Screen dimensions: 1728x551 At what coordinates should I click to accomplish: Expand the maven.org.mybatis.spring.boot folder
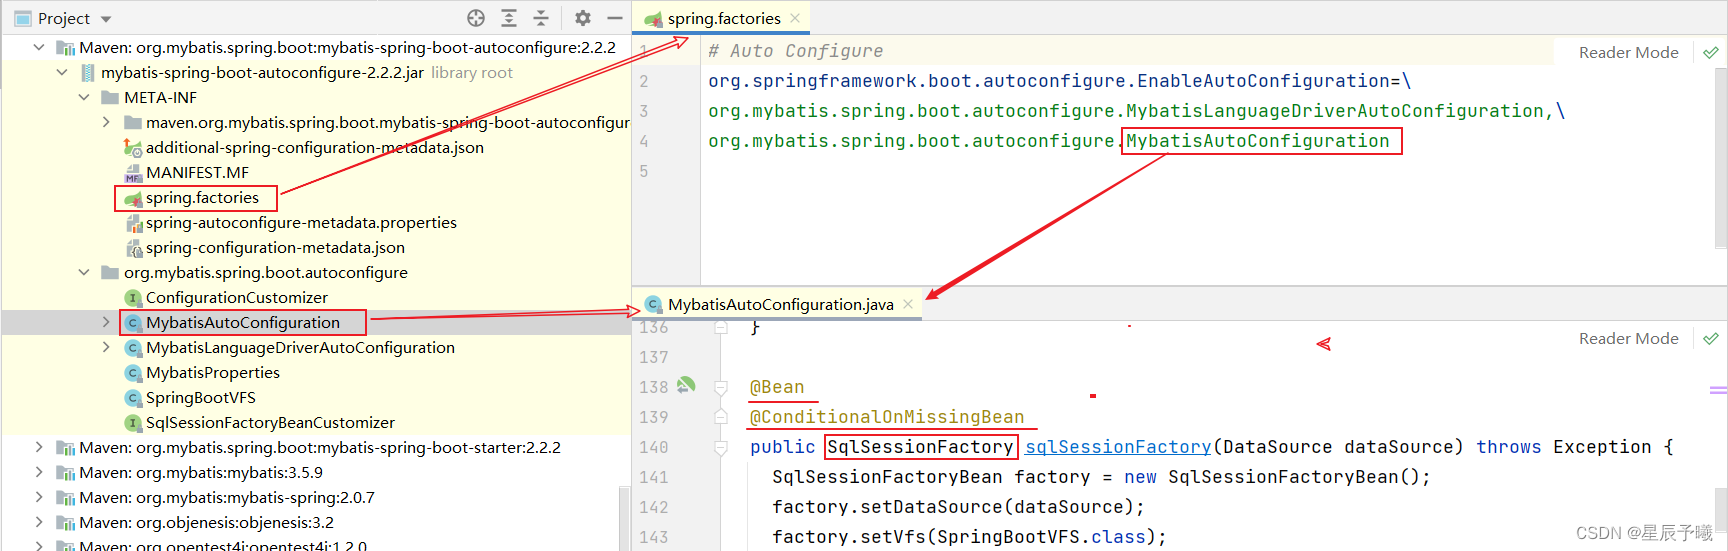[x=106, y=122]
